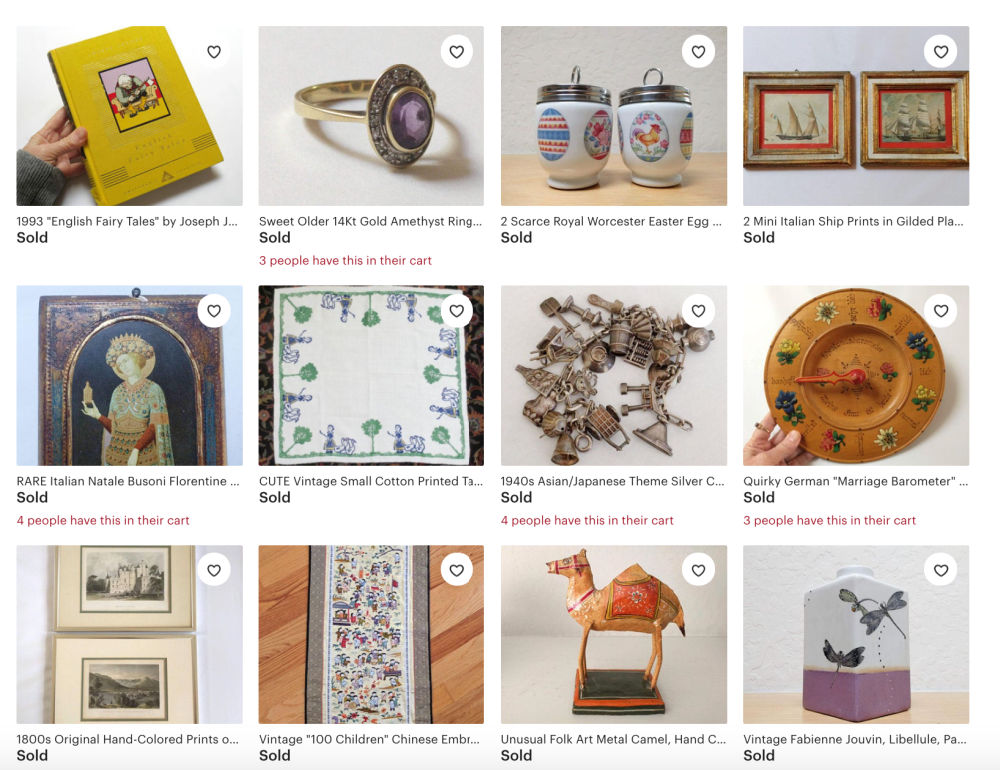Open the folk art camel figurine image

pos(614,634)
